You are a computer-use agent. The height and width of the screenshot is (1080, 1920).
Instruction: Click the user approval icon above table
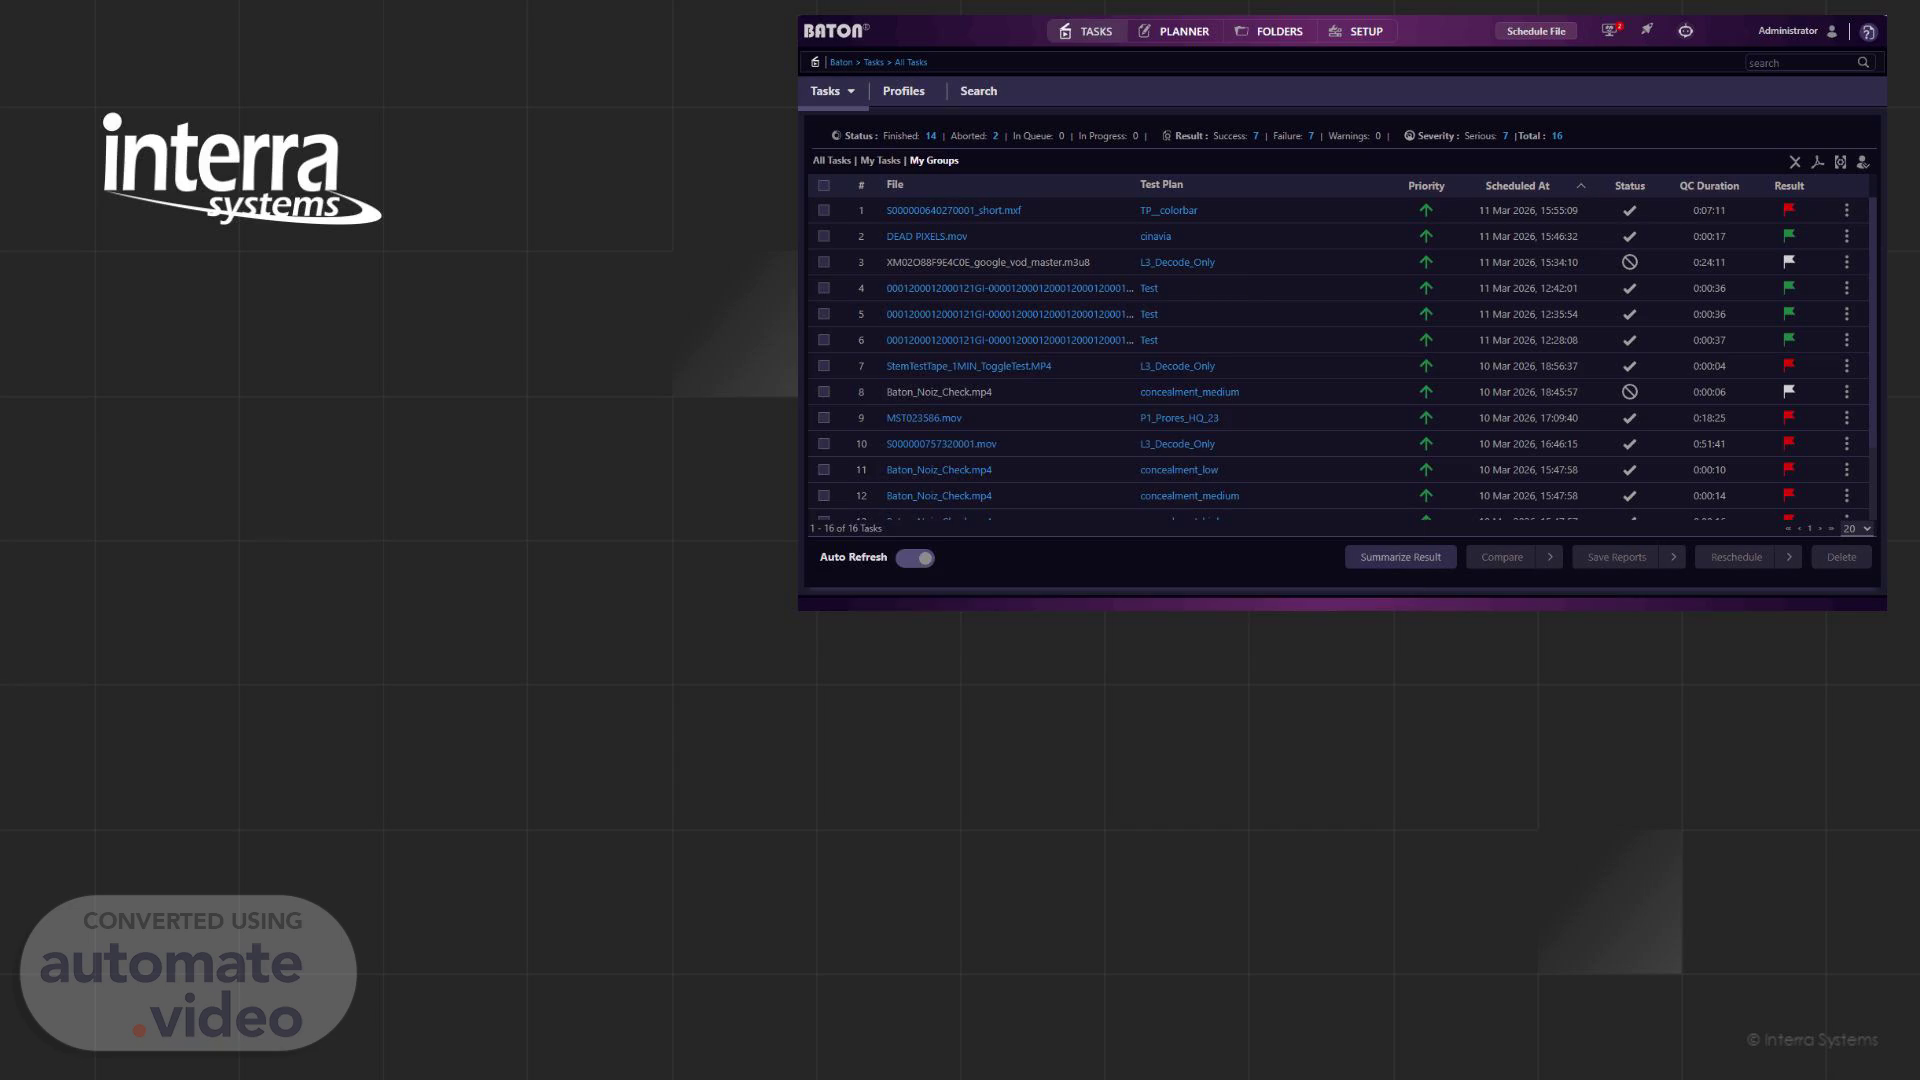pos(1862,162)
